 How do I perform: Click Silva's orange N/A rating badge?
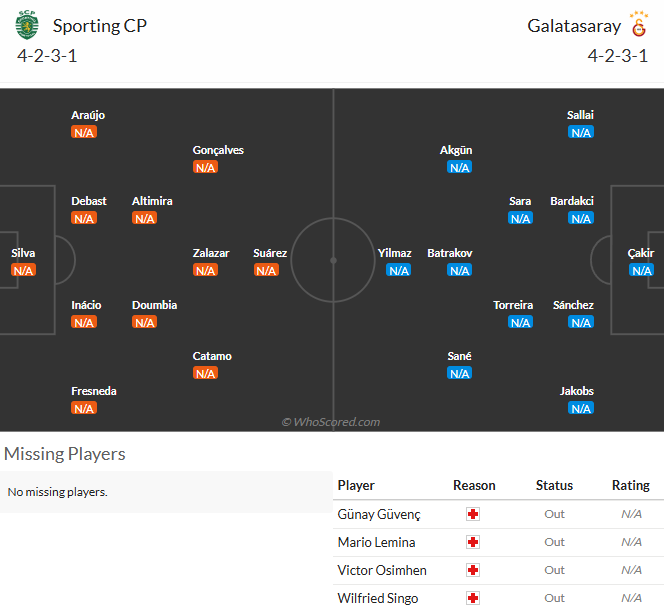(x=23, y=270)
